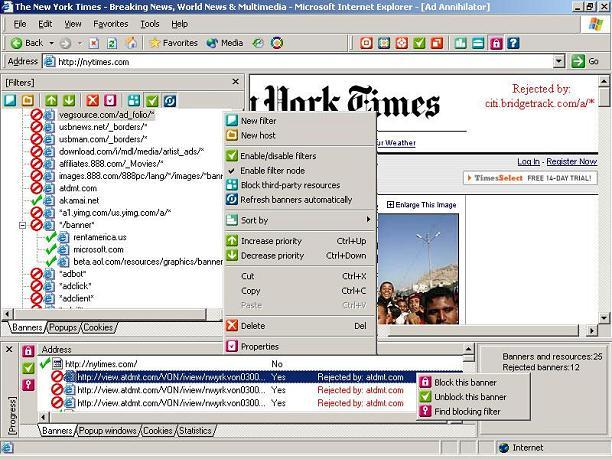Click the green down-arrow decrease priority toolbar icon
This screenshot has width=612, height=459.
(69, 101)
